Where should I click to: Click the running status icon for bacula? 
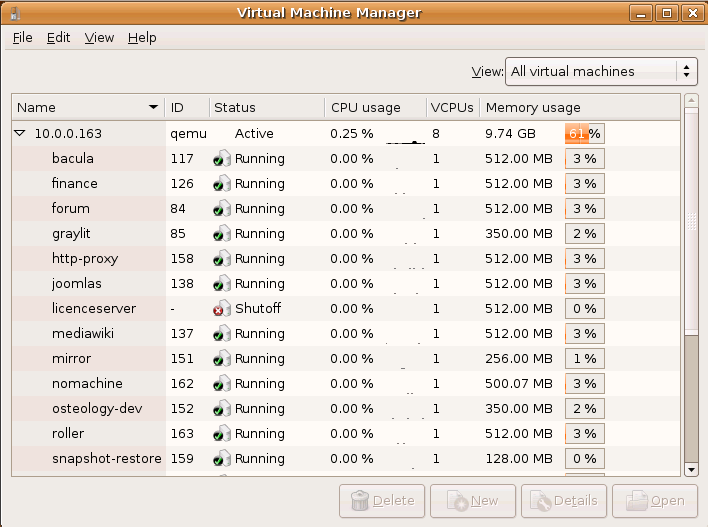coord(222,158)
